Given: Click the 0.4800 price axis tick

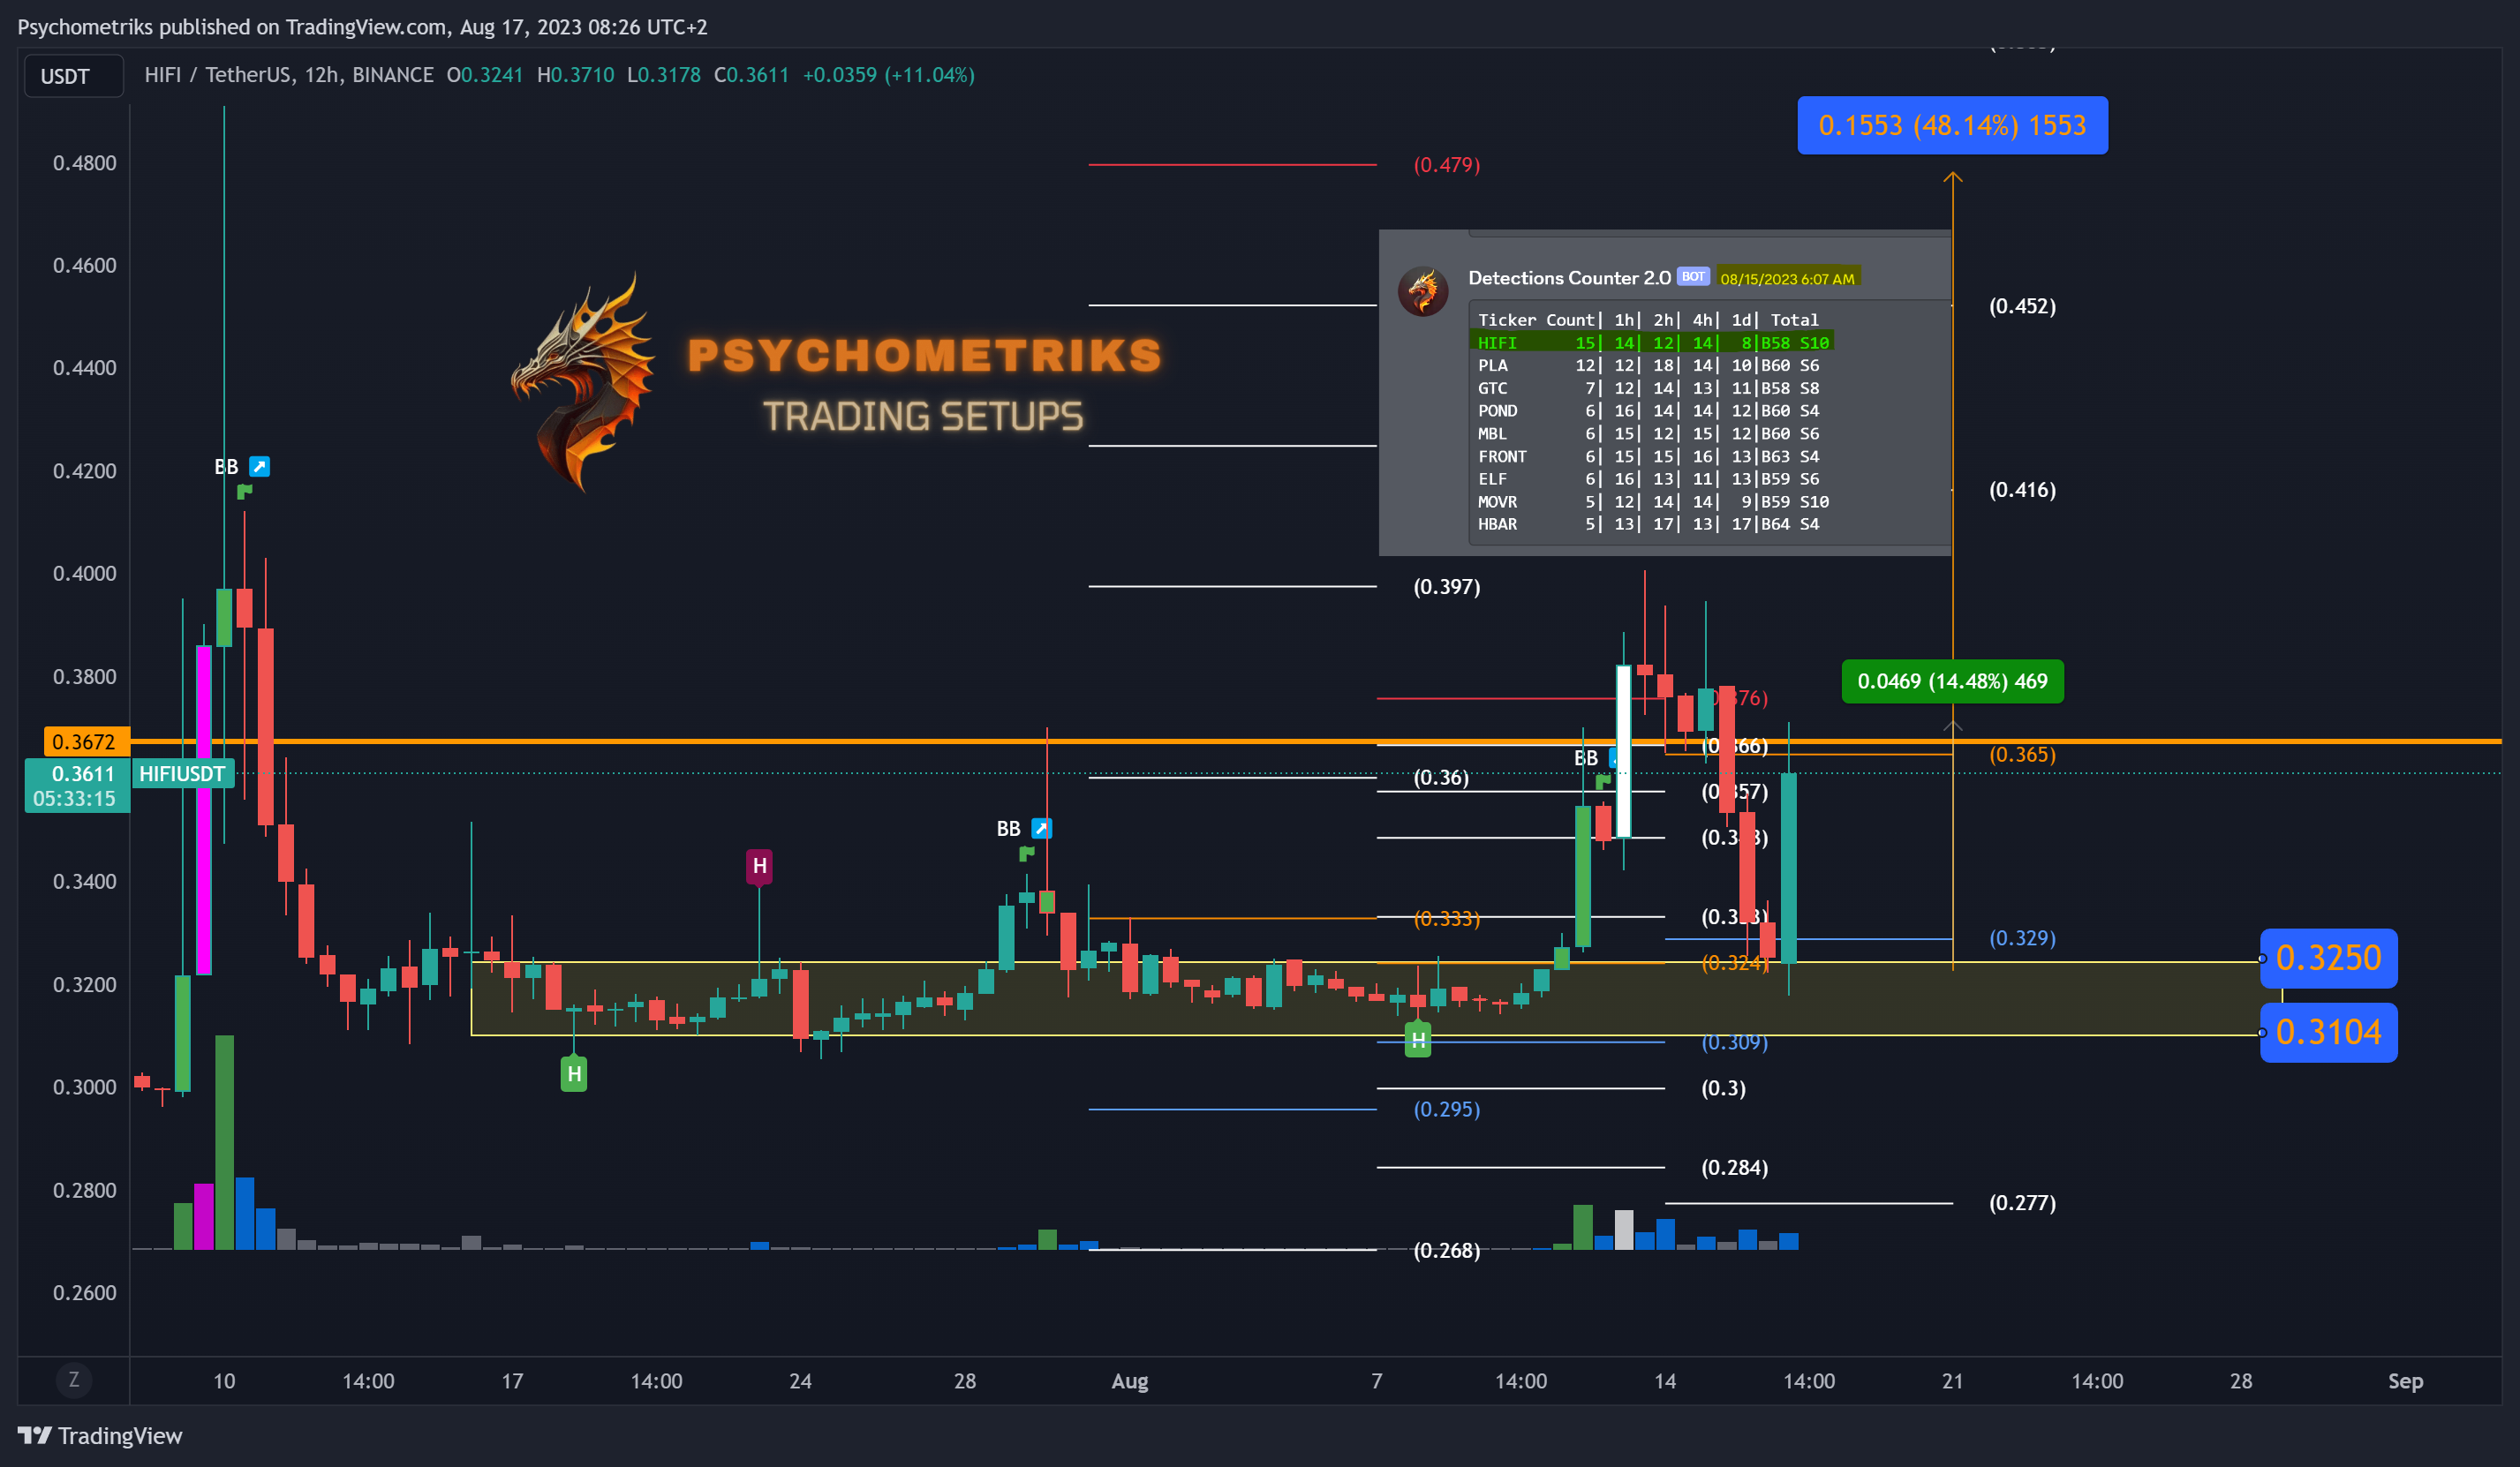Looking at the screenshot, I should pos(84,163).
